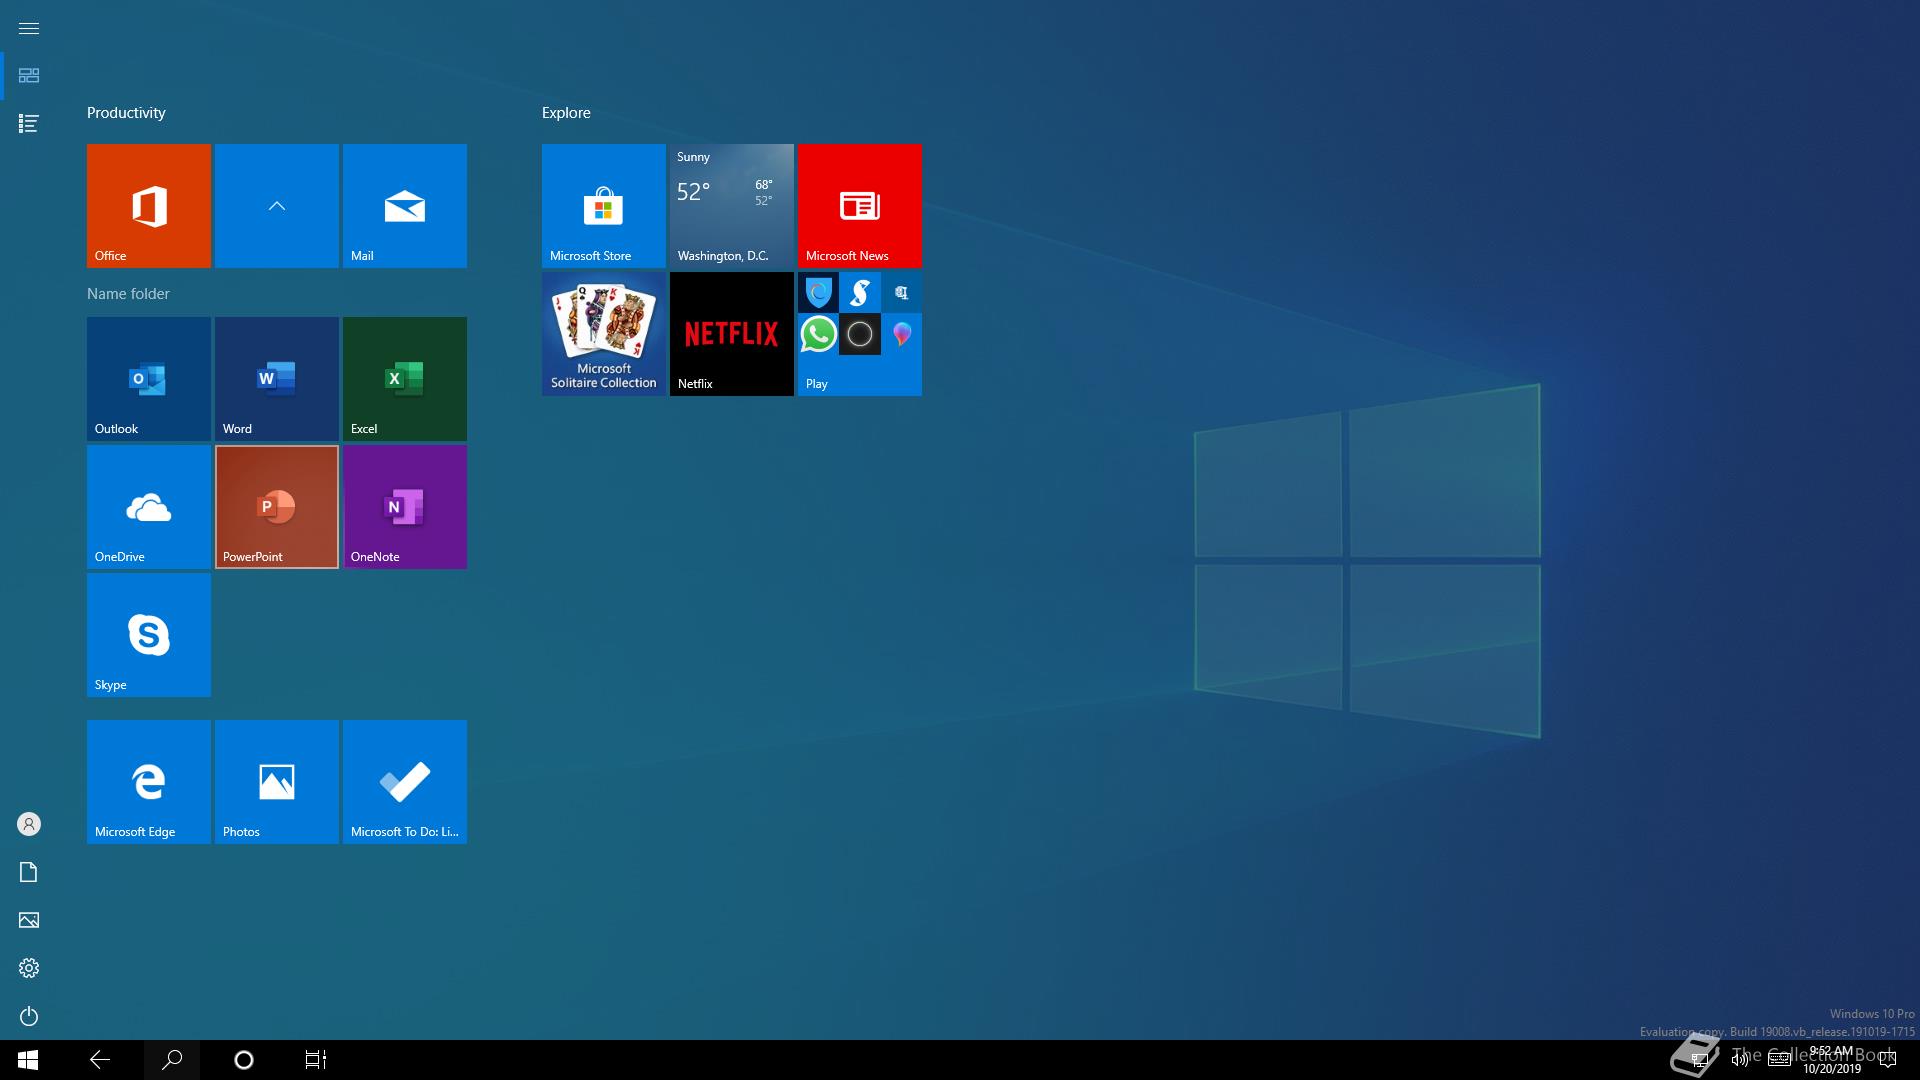Image resolution: width=1920 pixels, height=1080 pixels.
Task: Open the Action Center notifications icon
Action: coord(1888,1060)
